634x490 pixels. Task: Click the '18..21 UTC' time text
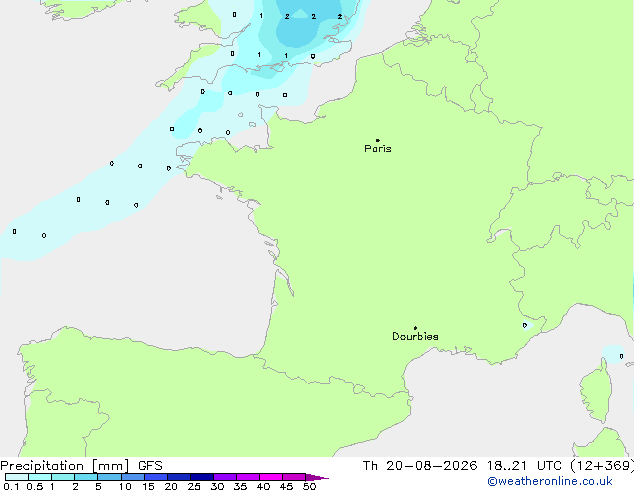pos(524,466)
